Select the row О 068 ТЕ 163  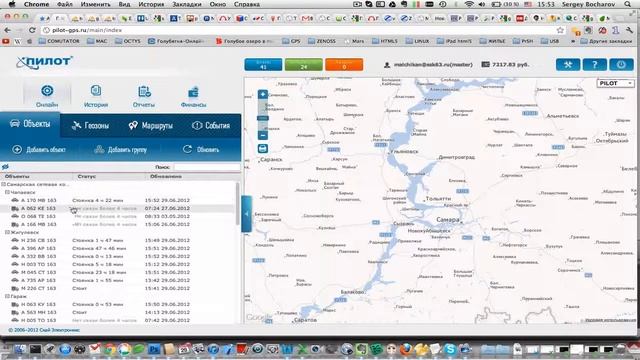tap(118, 216)
